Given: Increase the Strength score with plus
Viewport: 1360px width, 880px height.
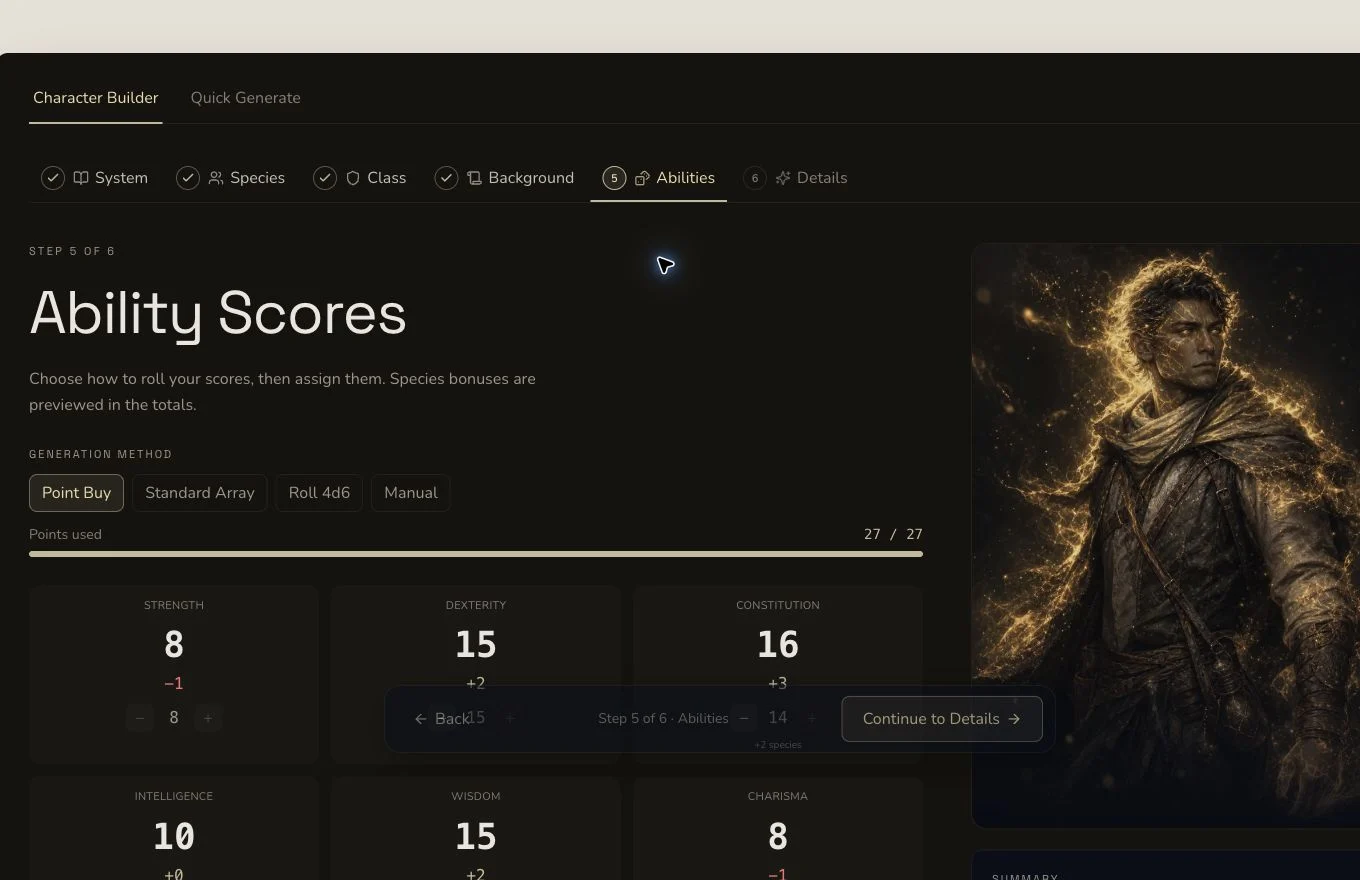Looking at the screenshot, I should click(208, 718).
